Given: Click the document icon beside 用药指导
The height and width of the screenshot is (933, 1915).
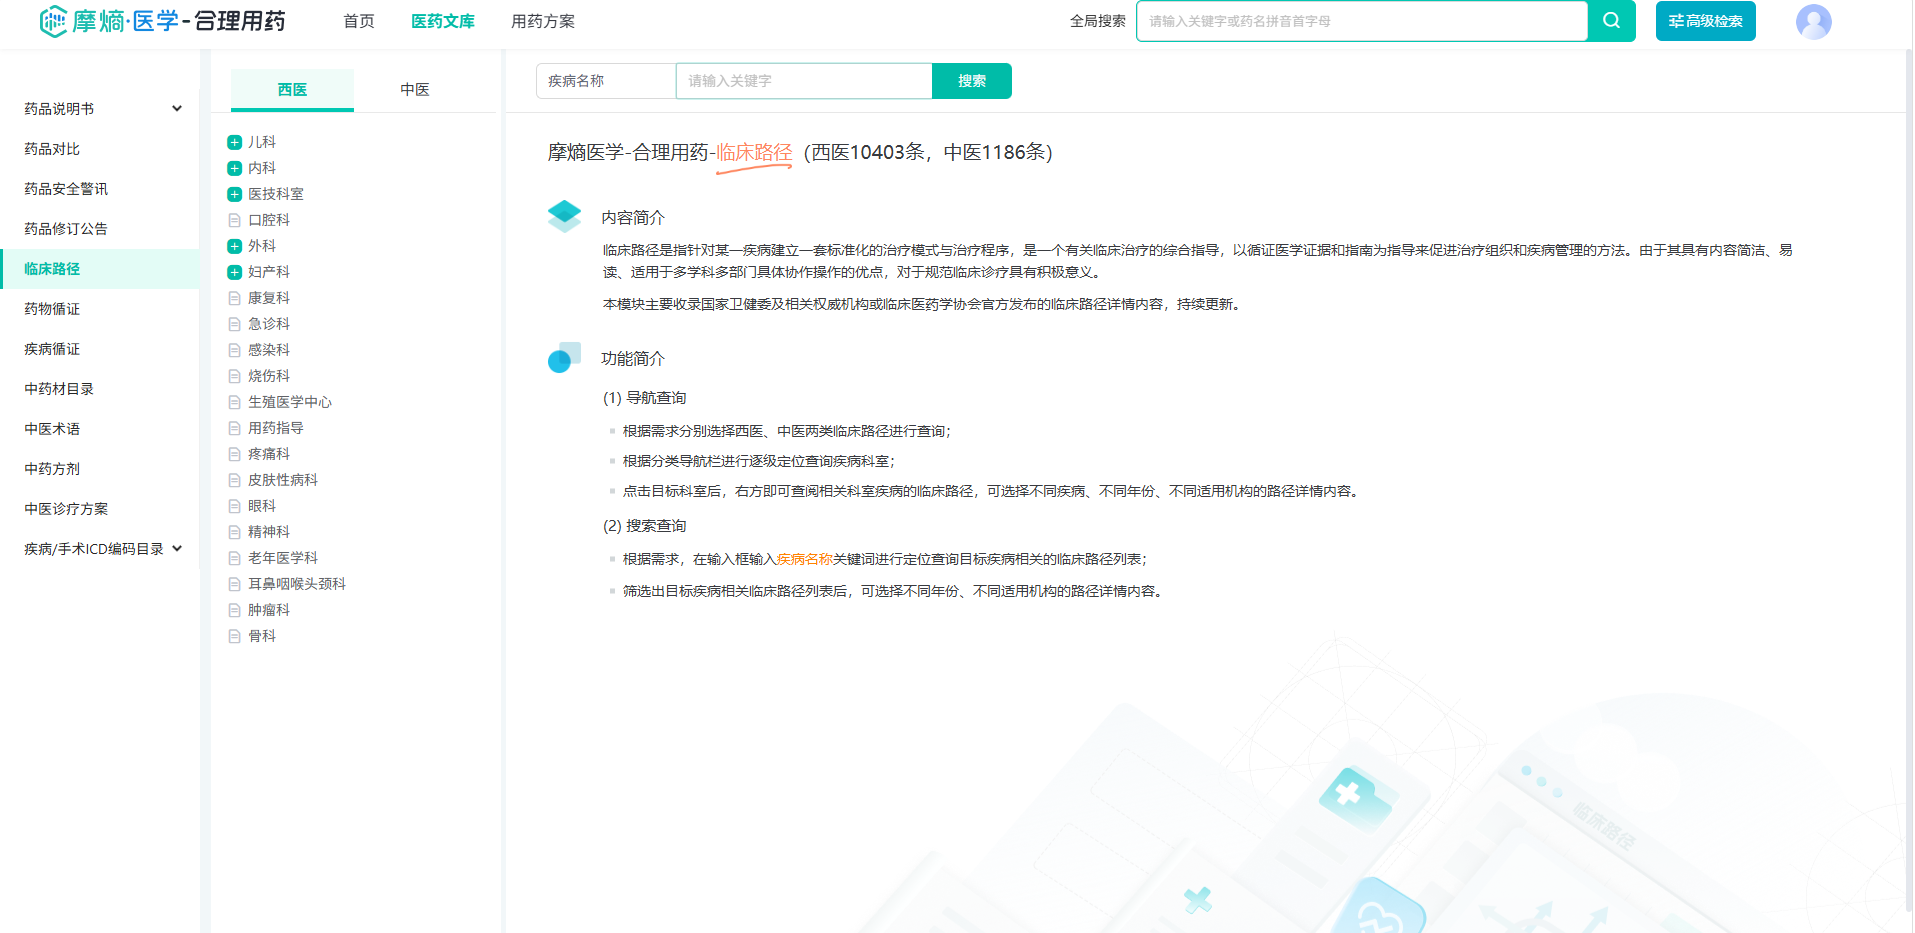Looking at the screenshot, I should (x=235, y=428).
